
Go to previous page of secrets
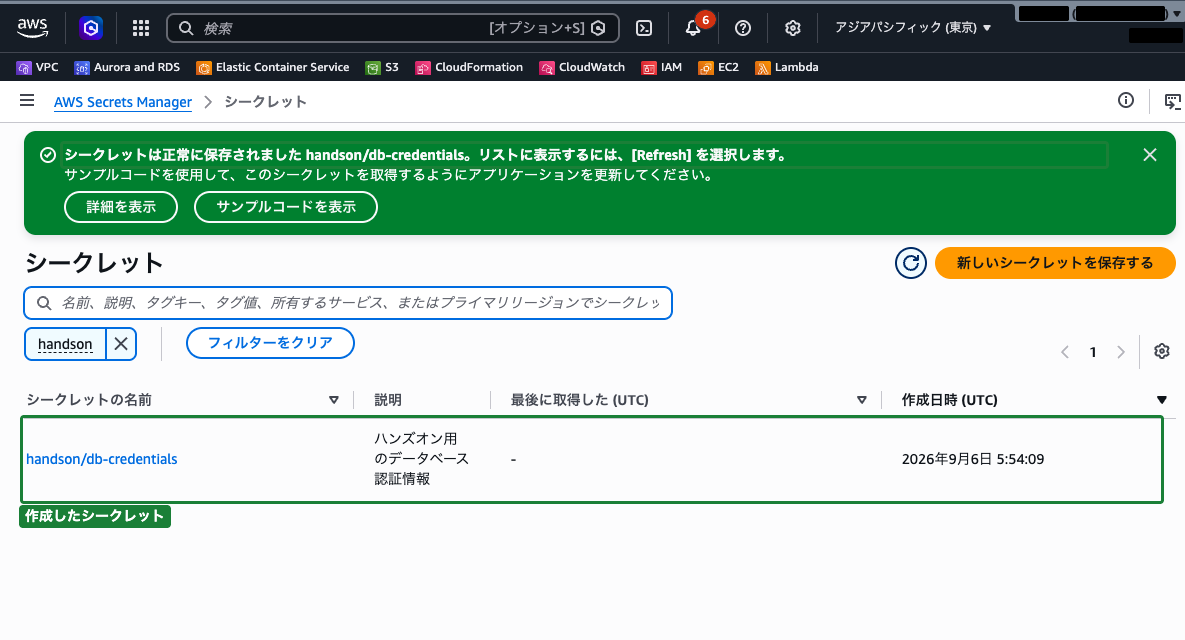(1065, 352)
